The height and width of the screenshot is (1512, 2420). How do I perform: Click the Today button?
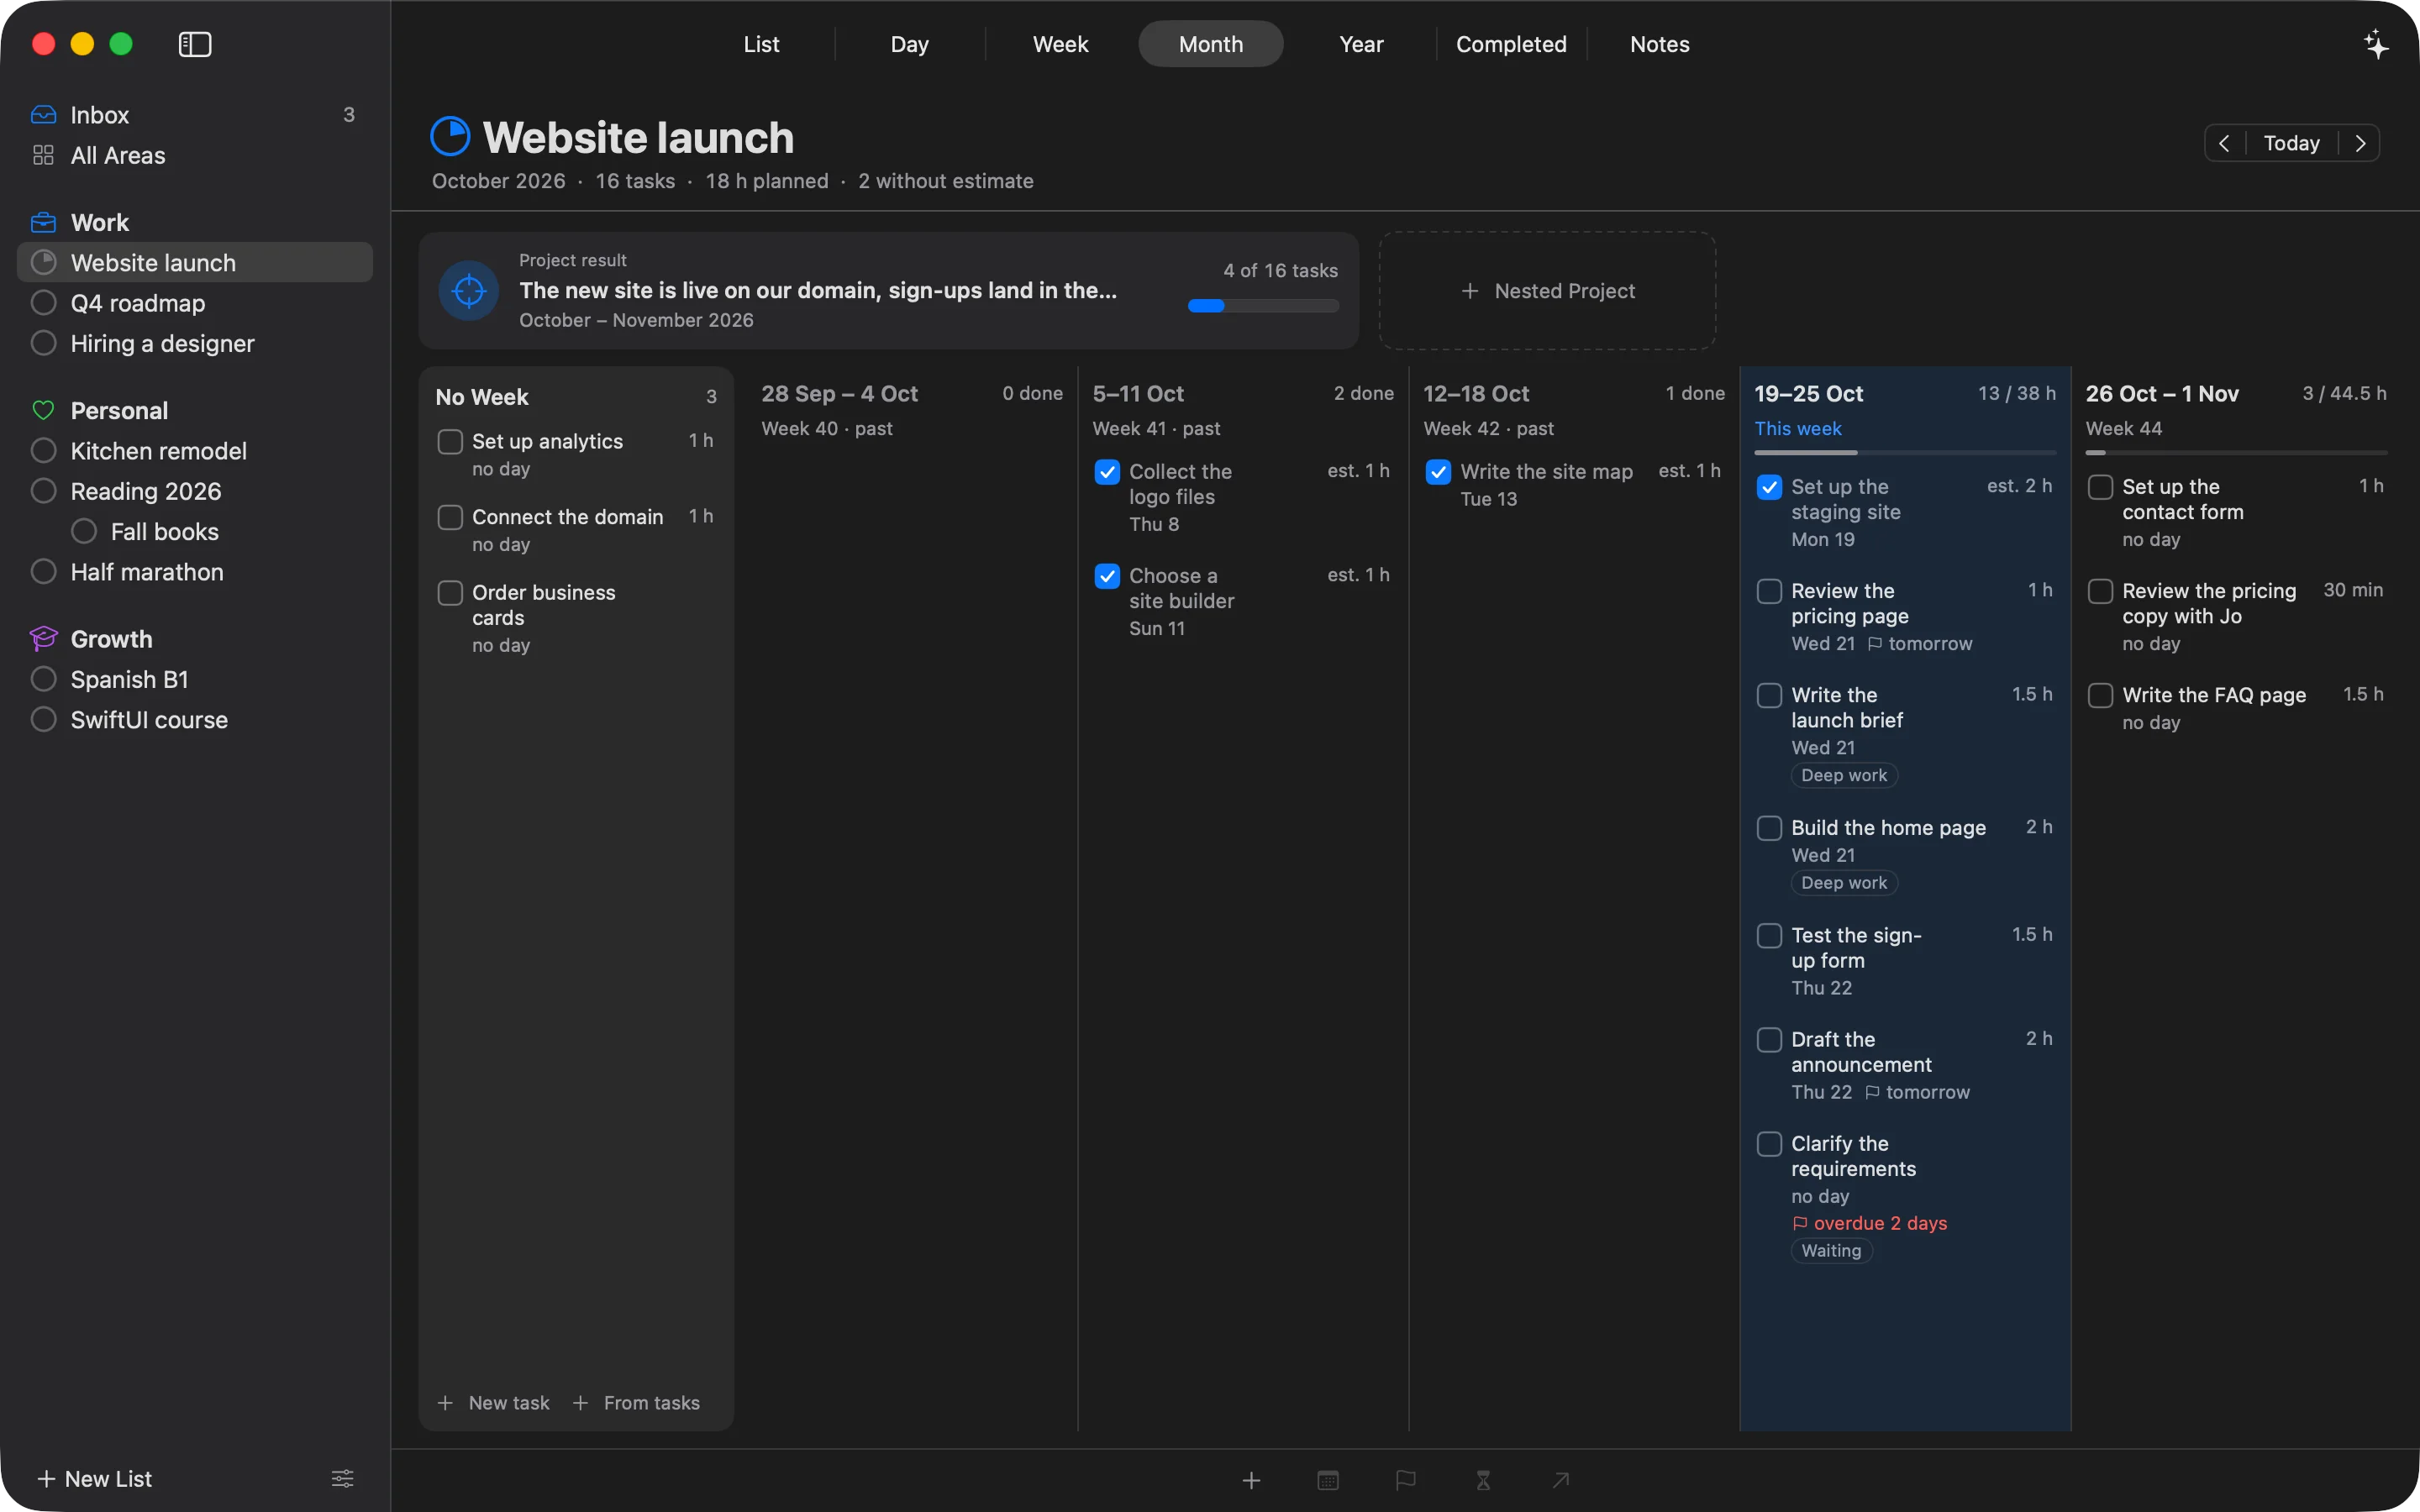click(2291, 143)
